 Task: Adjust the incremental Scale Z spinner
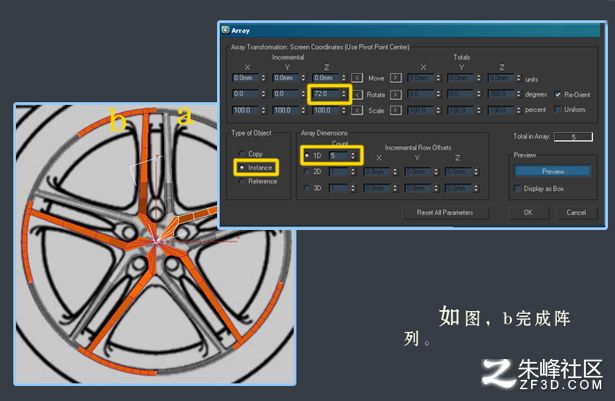(x=344, y=110)
